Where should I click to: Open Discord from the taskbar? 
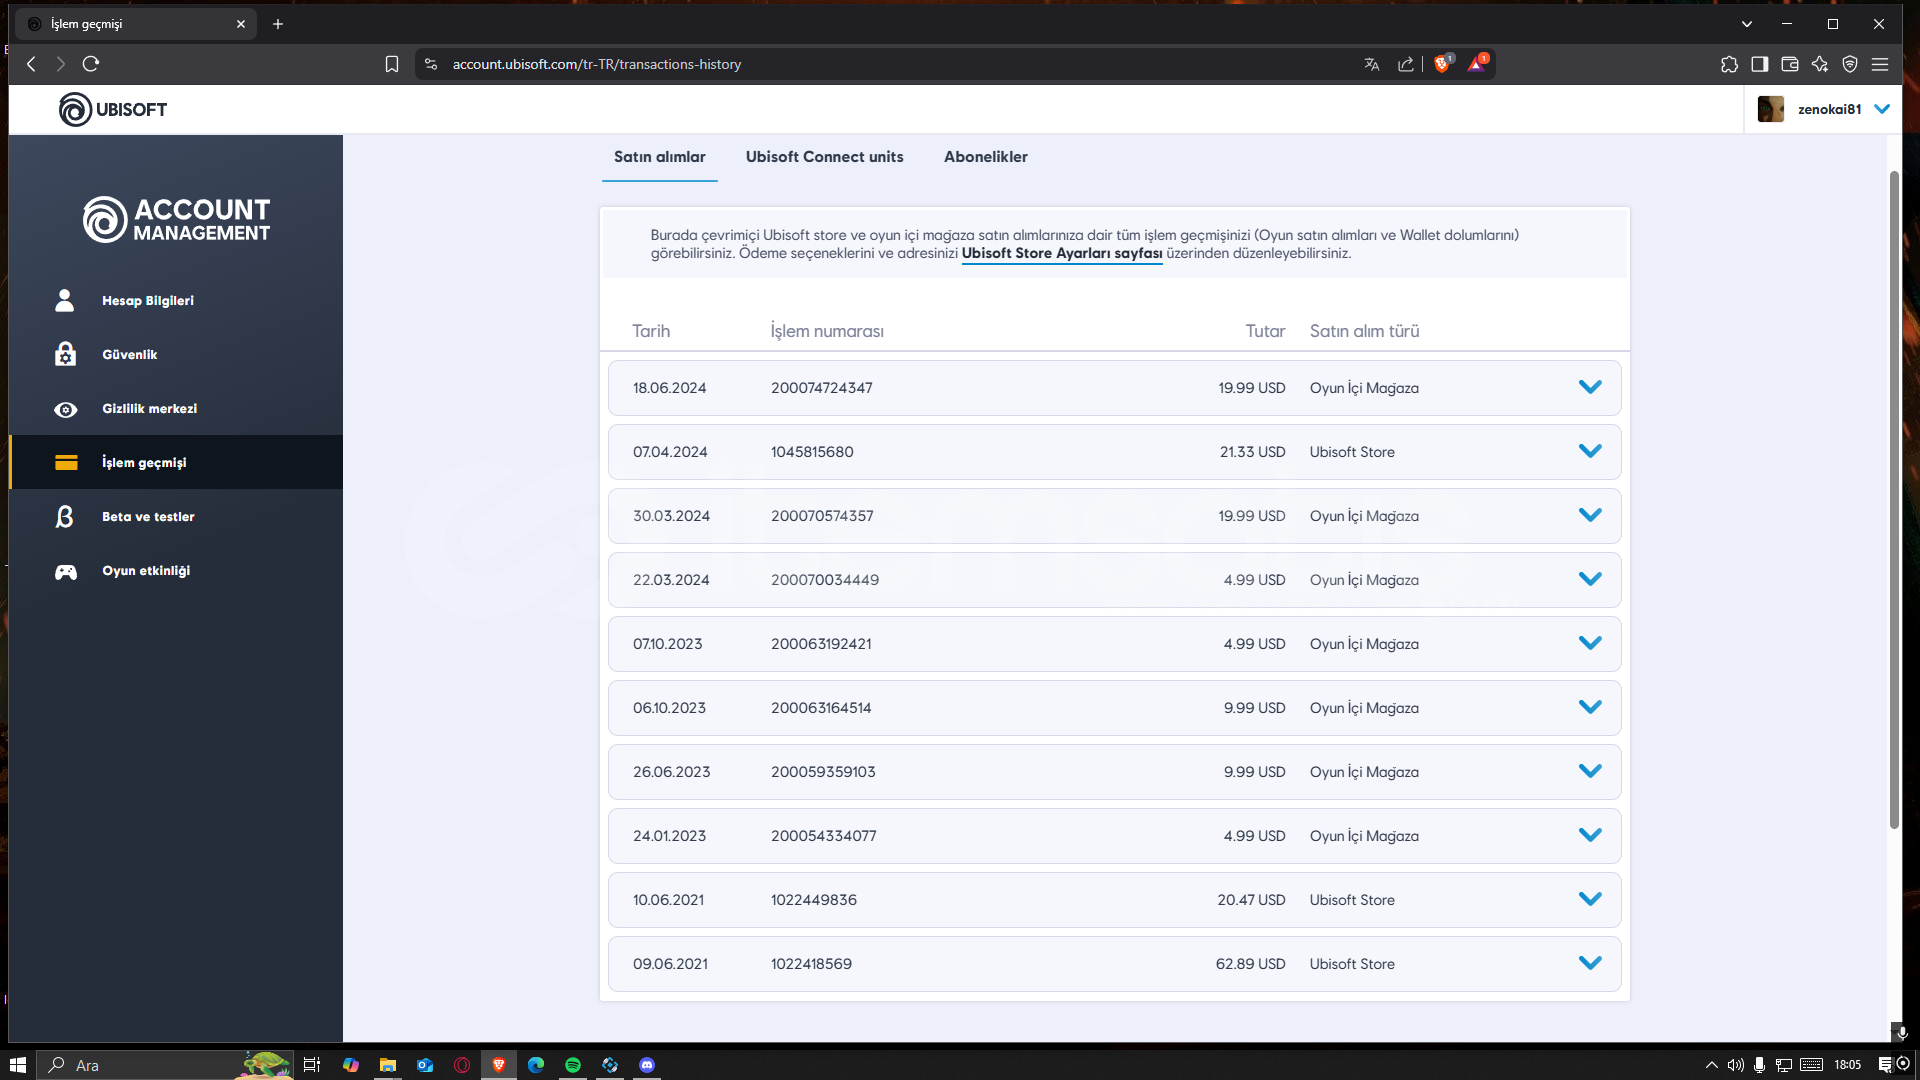(647, 1065)
